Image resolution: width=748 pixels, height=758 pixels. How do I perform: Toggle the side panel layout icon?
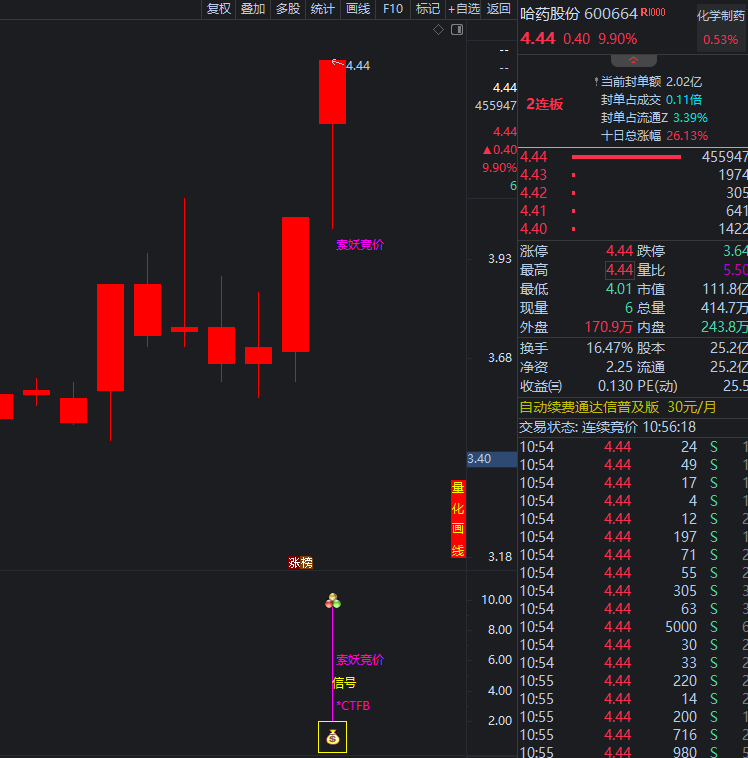coord(457,30)
